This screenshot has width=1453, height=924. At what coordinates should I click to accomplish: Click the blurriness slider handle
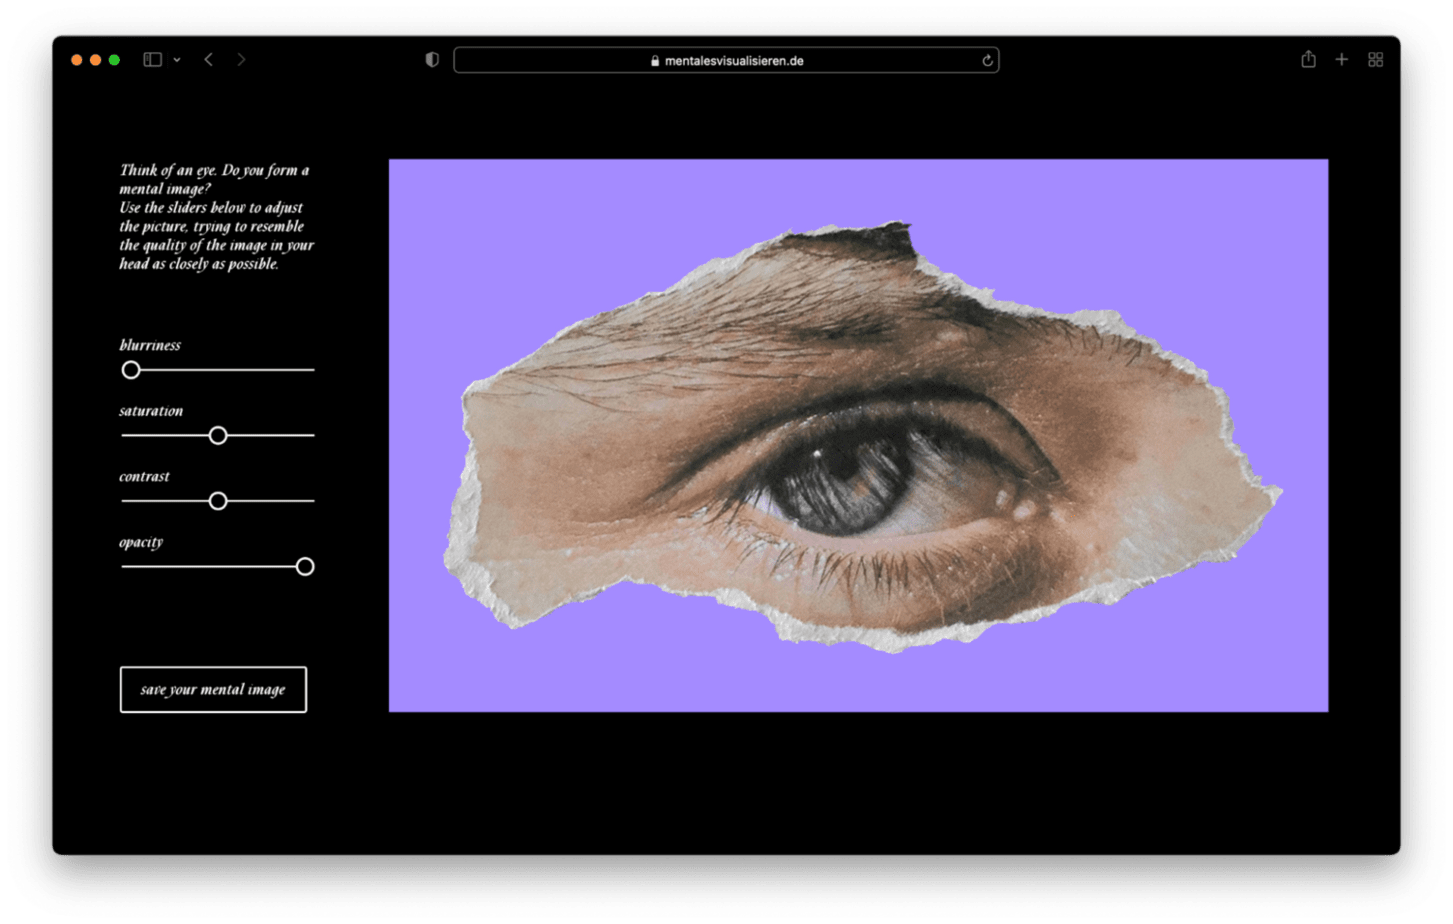pyautogui.click(x=131, y=370)
